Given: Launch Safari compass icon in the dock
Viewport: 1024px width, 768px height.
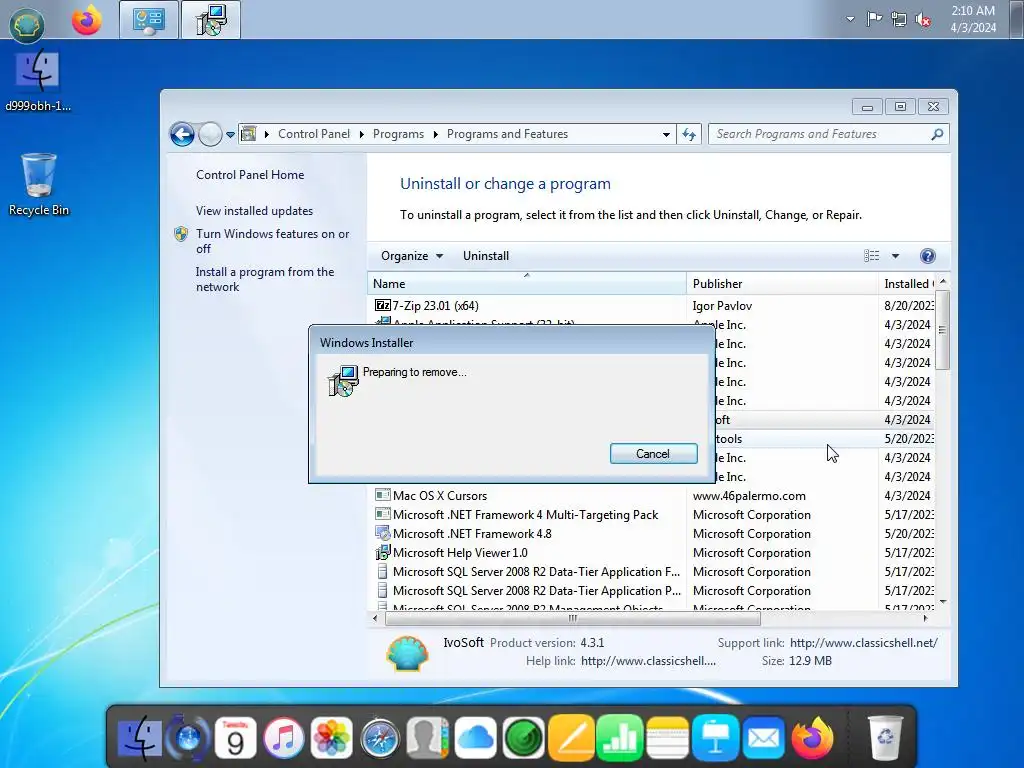Looking at the screenshot, I should click(x=379, y=739).
